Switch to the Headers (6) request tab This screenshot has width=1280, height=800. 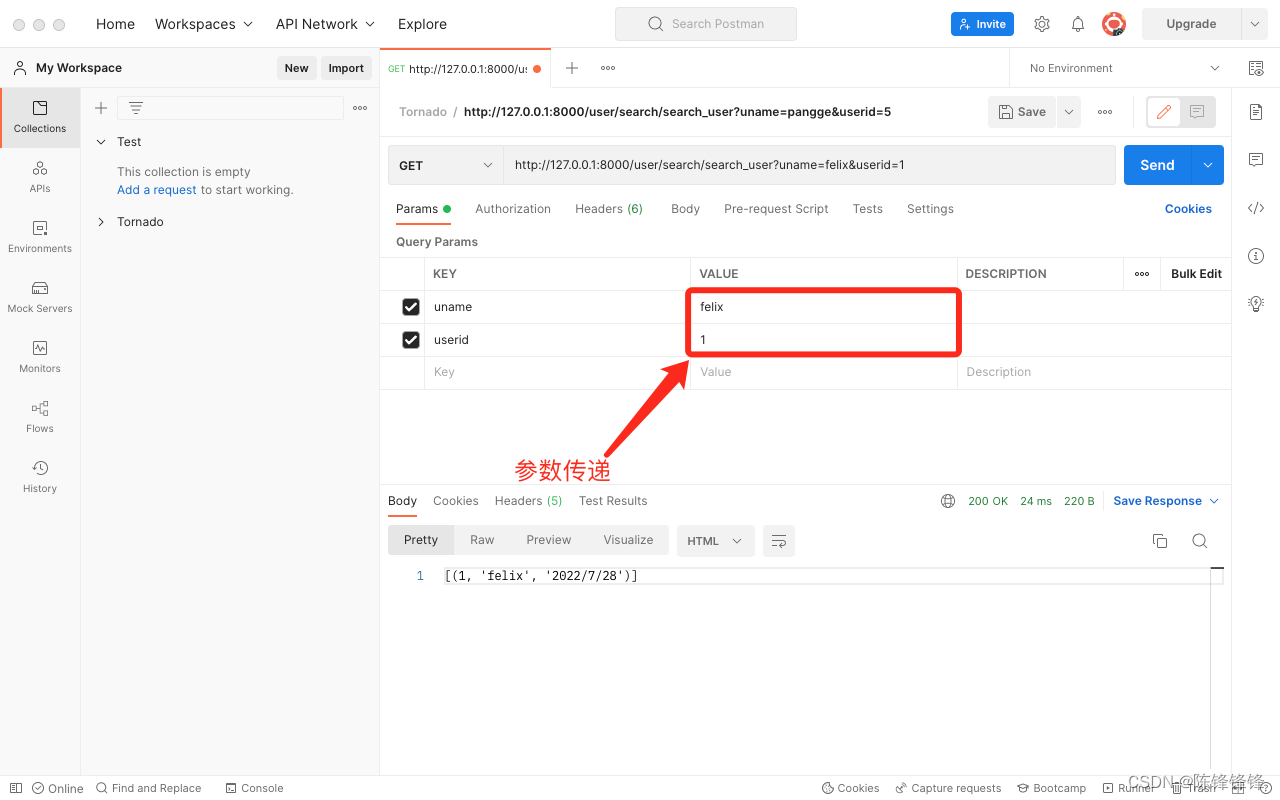[609, 209]
